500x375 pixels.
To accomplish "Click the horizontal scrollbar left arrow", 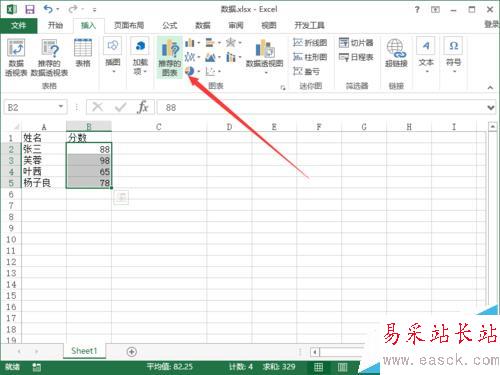I will (x=314, y=352).
